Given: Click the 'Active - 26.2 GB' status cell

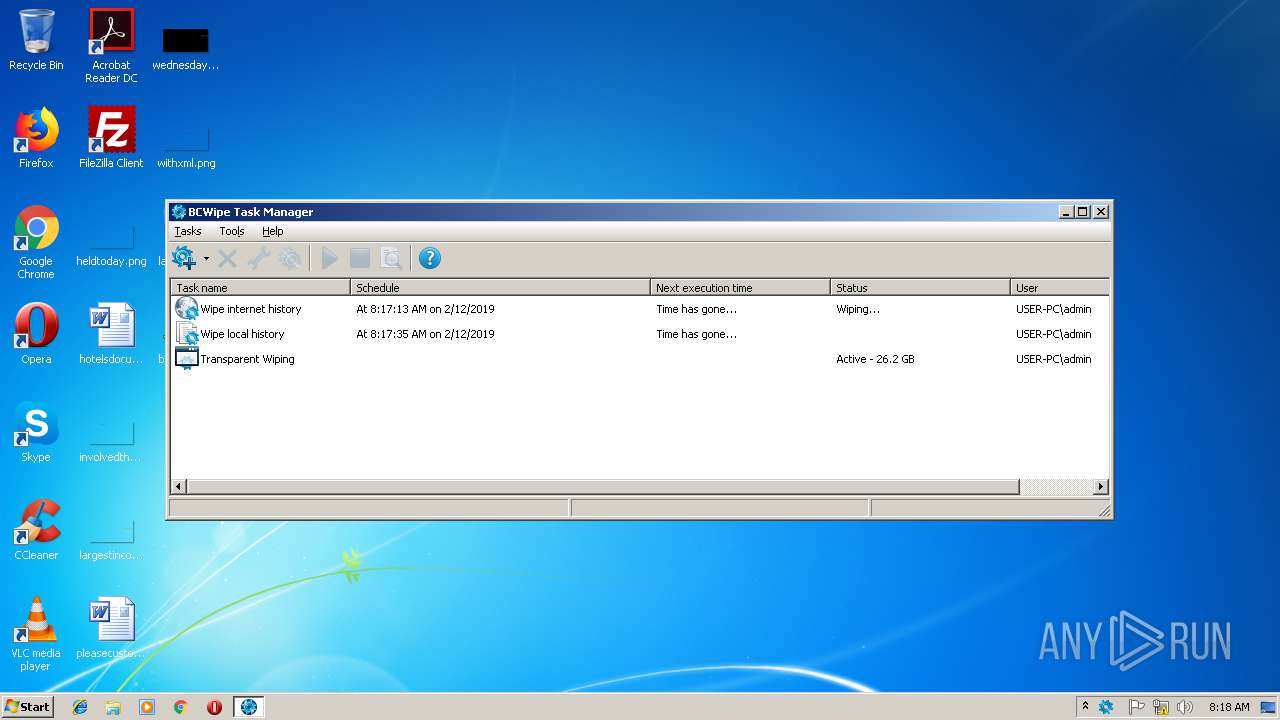Looking at the screenshot, I should tap(875, 359).
